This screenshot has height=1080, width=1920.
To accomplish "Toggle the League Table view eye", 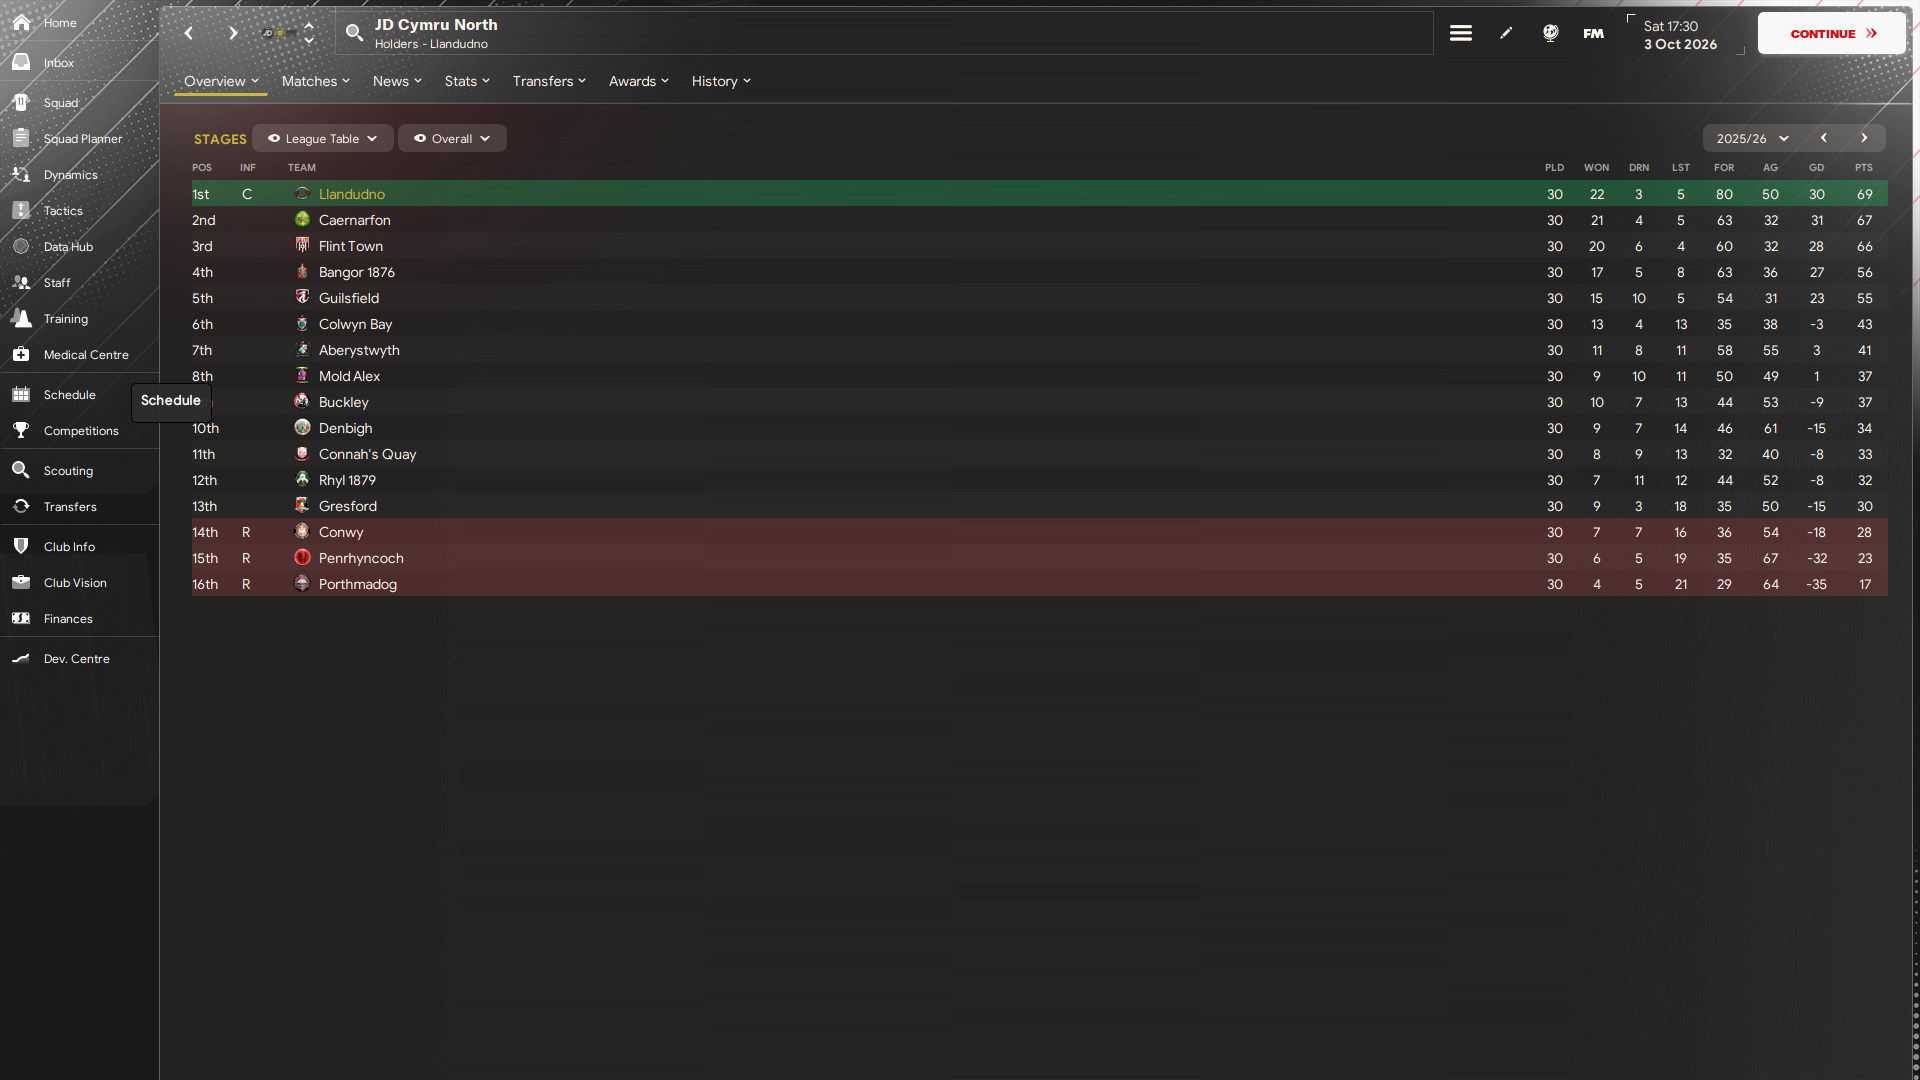I will 274,138.
